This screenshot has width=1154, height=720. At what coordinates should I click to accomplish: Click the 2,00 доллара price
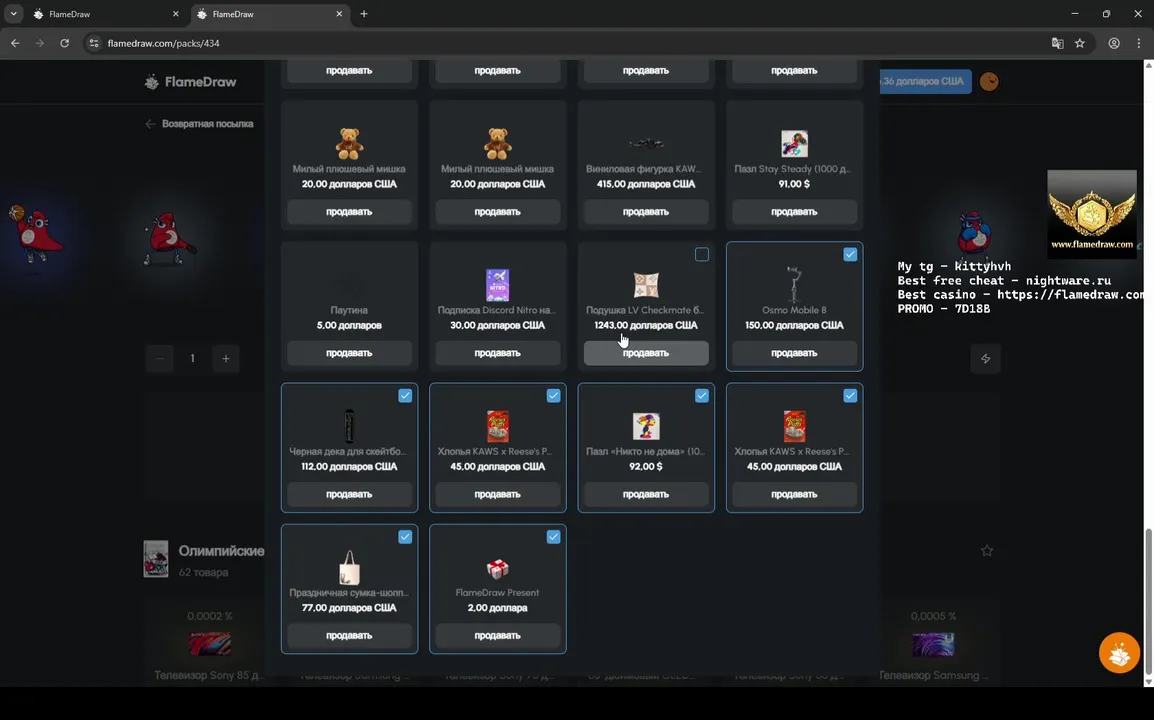(x=498, y=607)
